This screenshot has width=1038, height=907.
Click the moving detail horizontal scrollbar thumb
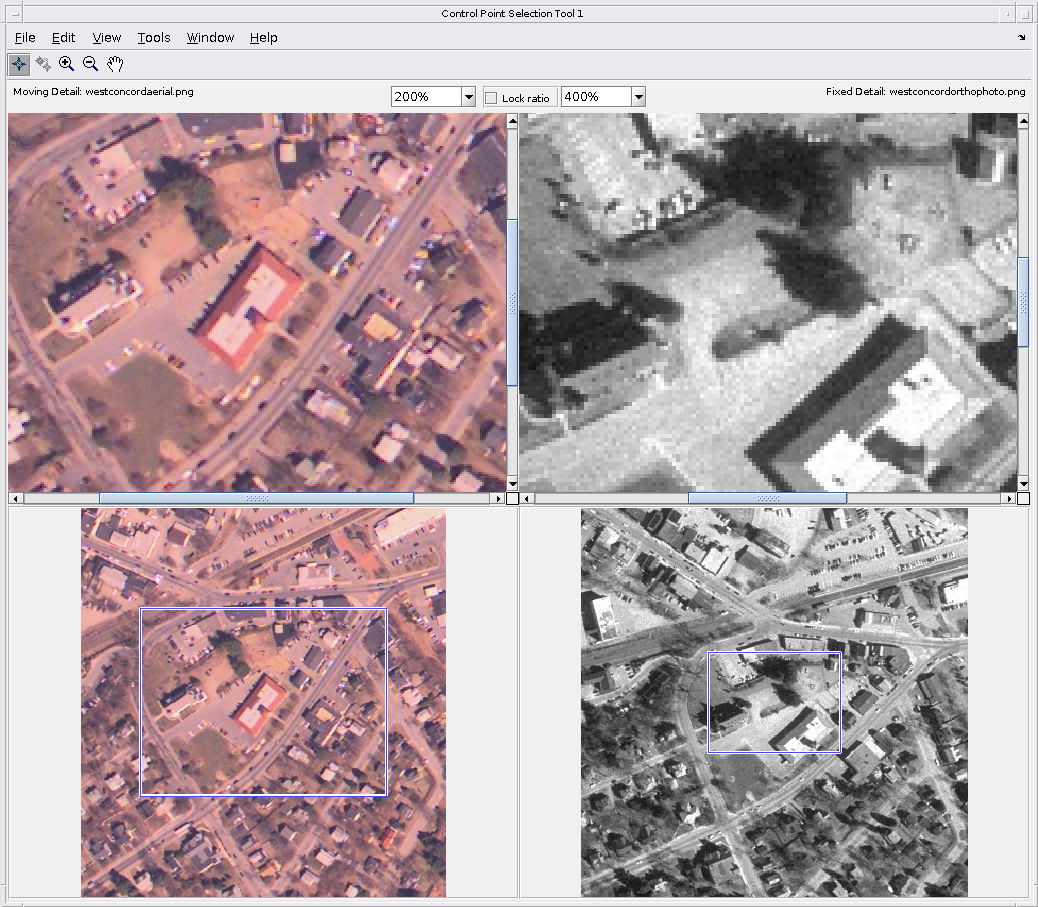(x=256, y=498)
